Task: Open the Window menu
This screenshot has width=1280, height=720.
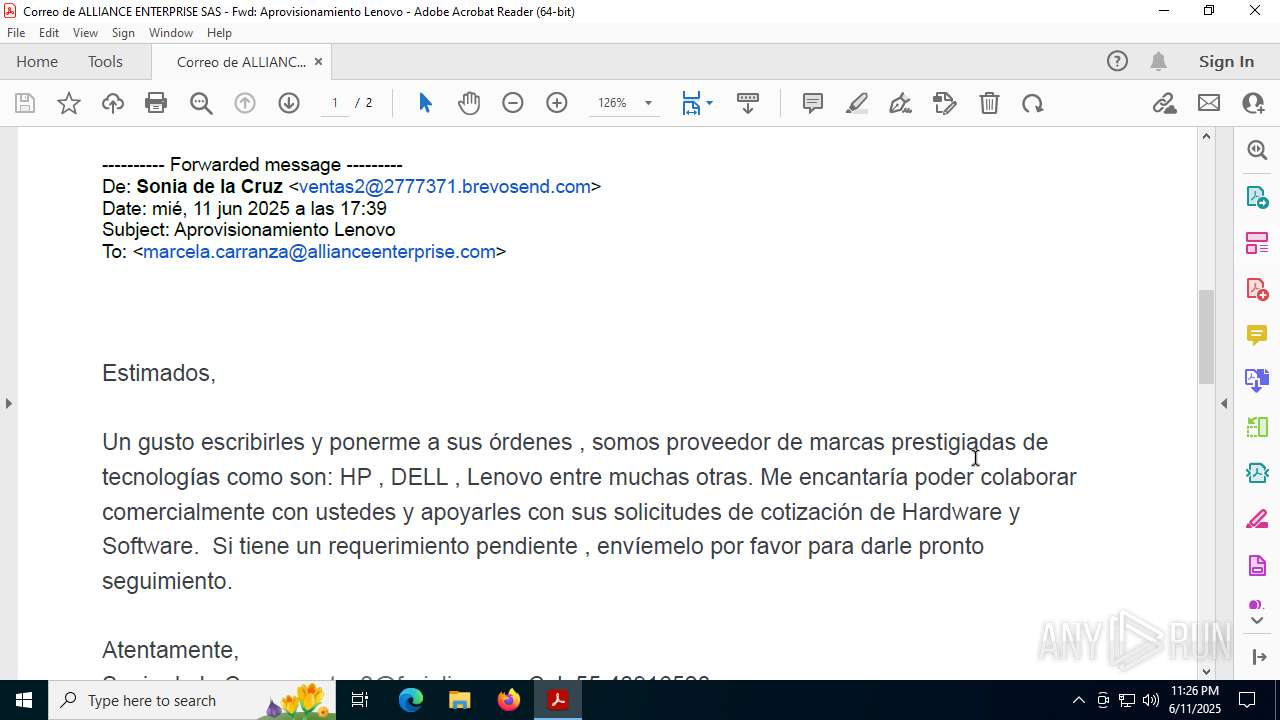Action: pos(171,33)
